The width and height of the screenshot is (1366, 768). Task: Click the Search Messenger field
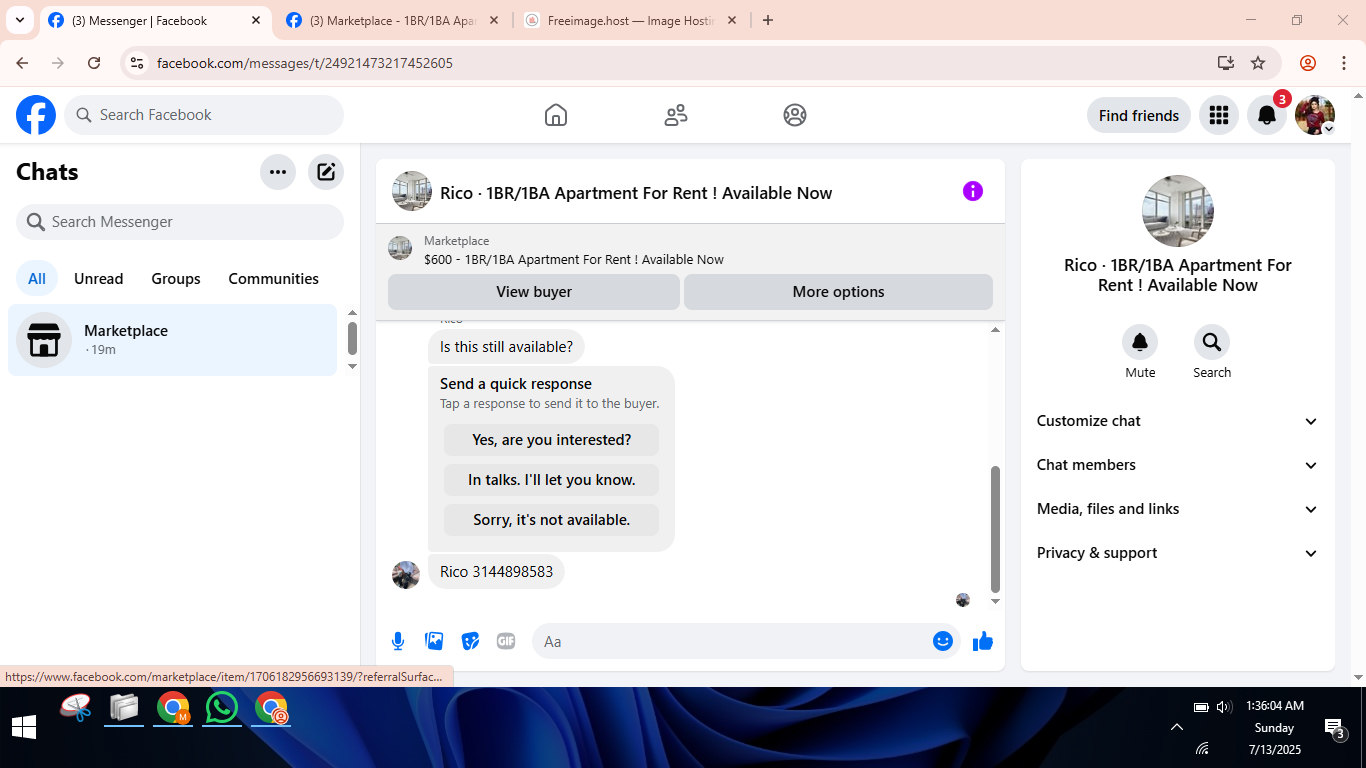tap(180, 222)
